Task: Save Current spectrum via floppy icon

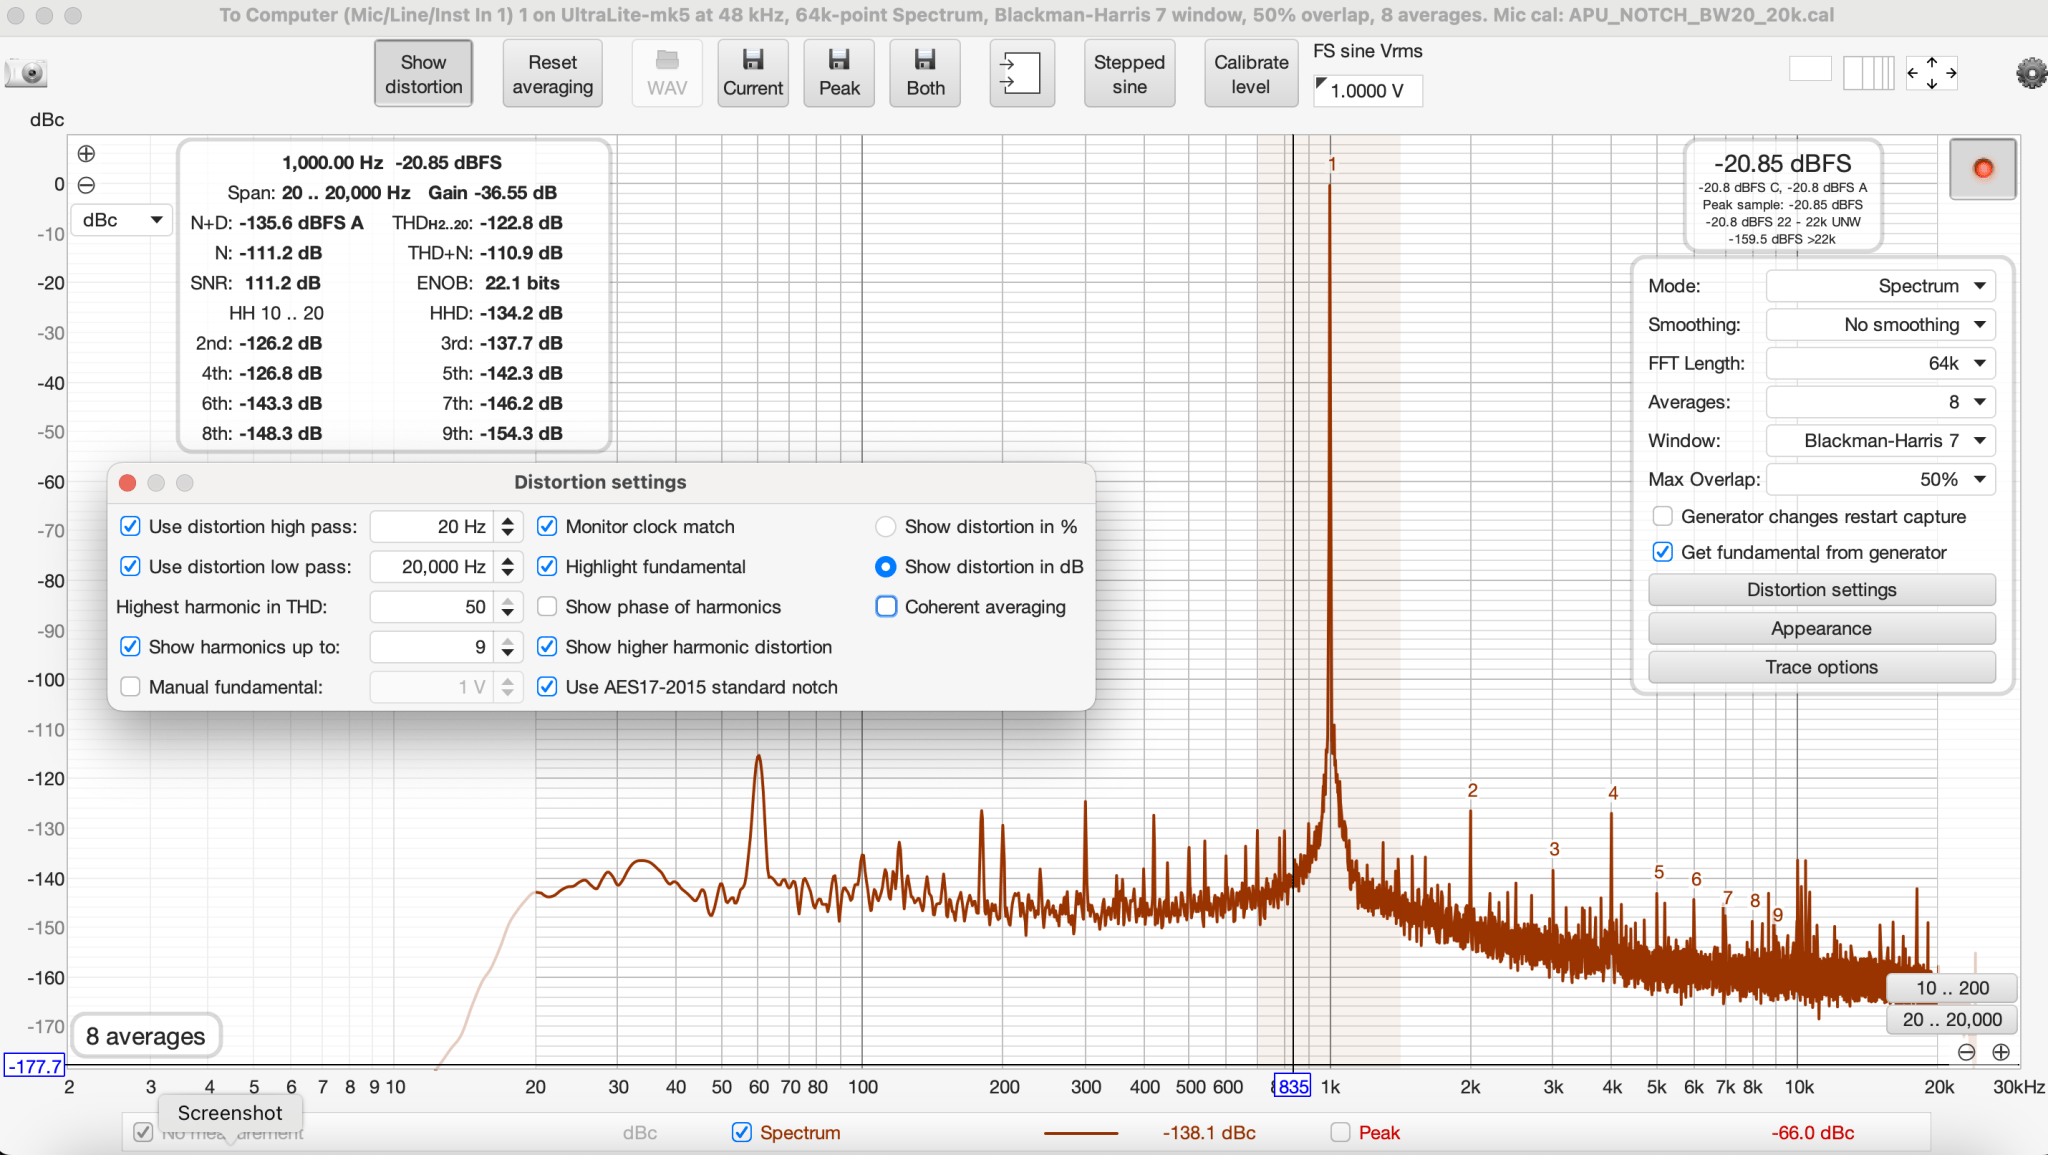Action: 753,73
